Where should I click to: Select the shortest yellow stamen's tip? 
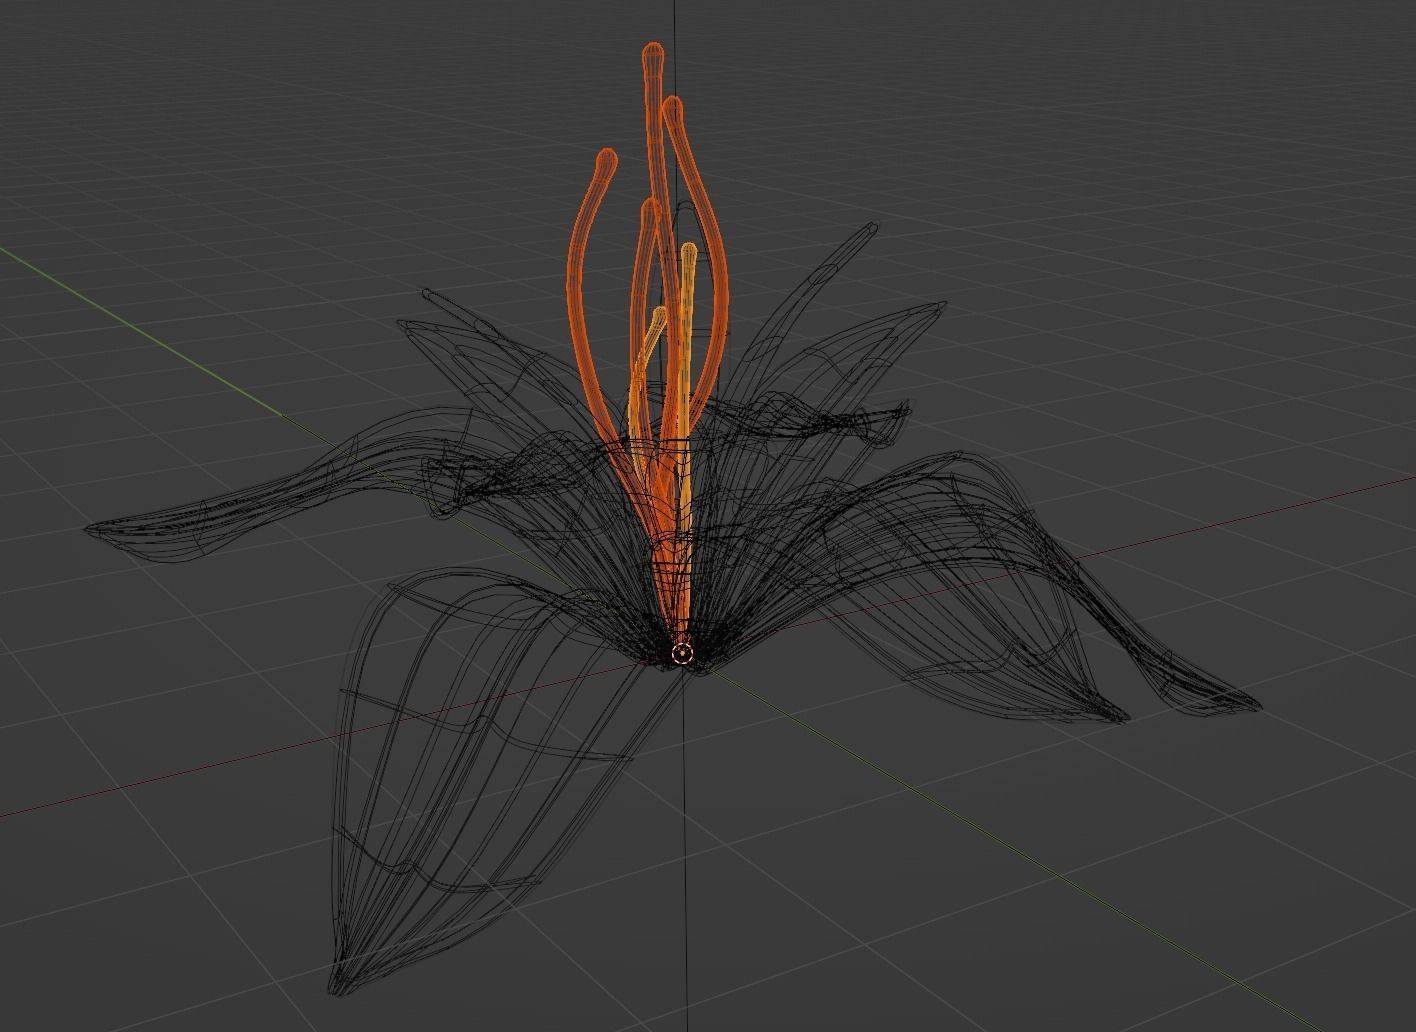(x=658, y=317)
